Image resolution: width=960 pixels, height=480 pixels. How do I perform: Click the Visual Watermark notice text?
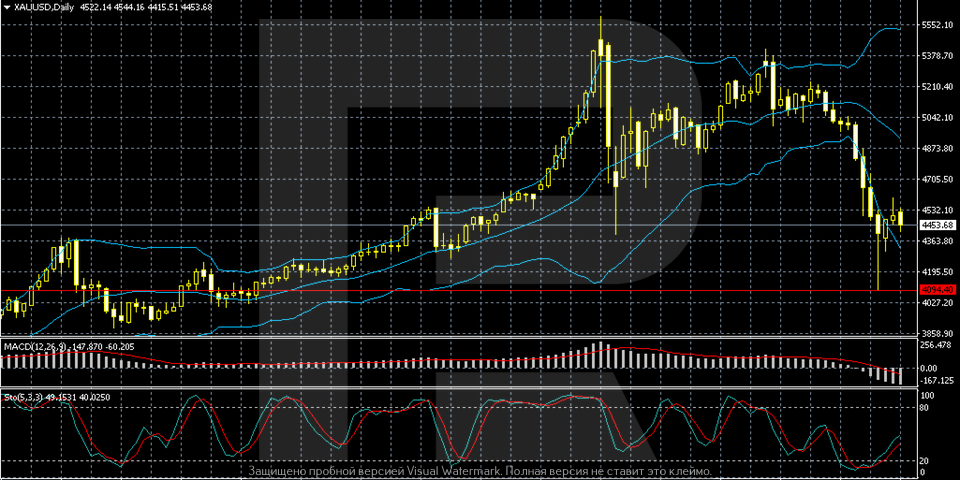(480, 471)
